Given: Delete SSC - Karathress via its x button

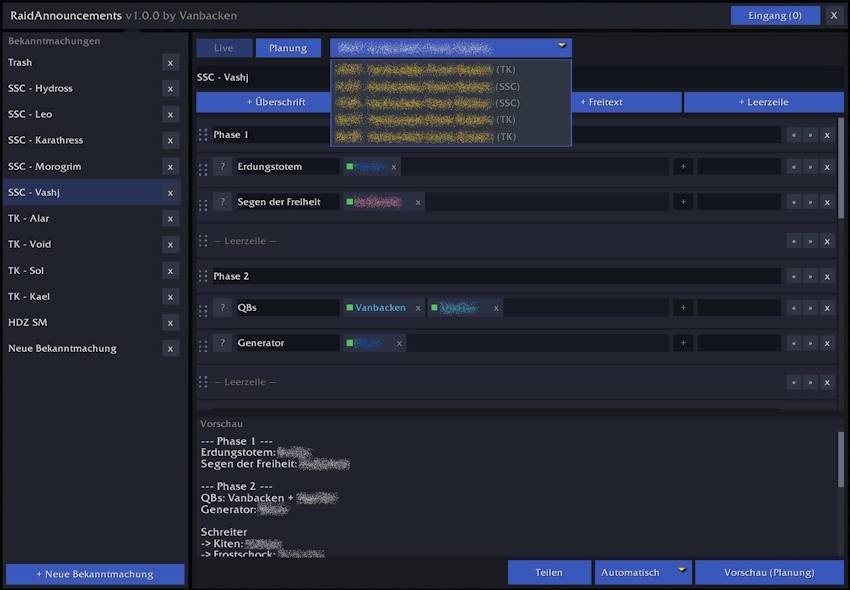Looking at the screenshot, I should [x=170, y=141].
